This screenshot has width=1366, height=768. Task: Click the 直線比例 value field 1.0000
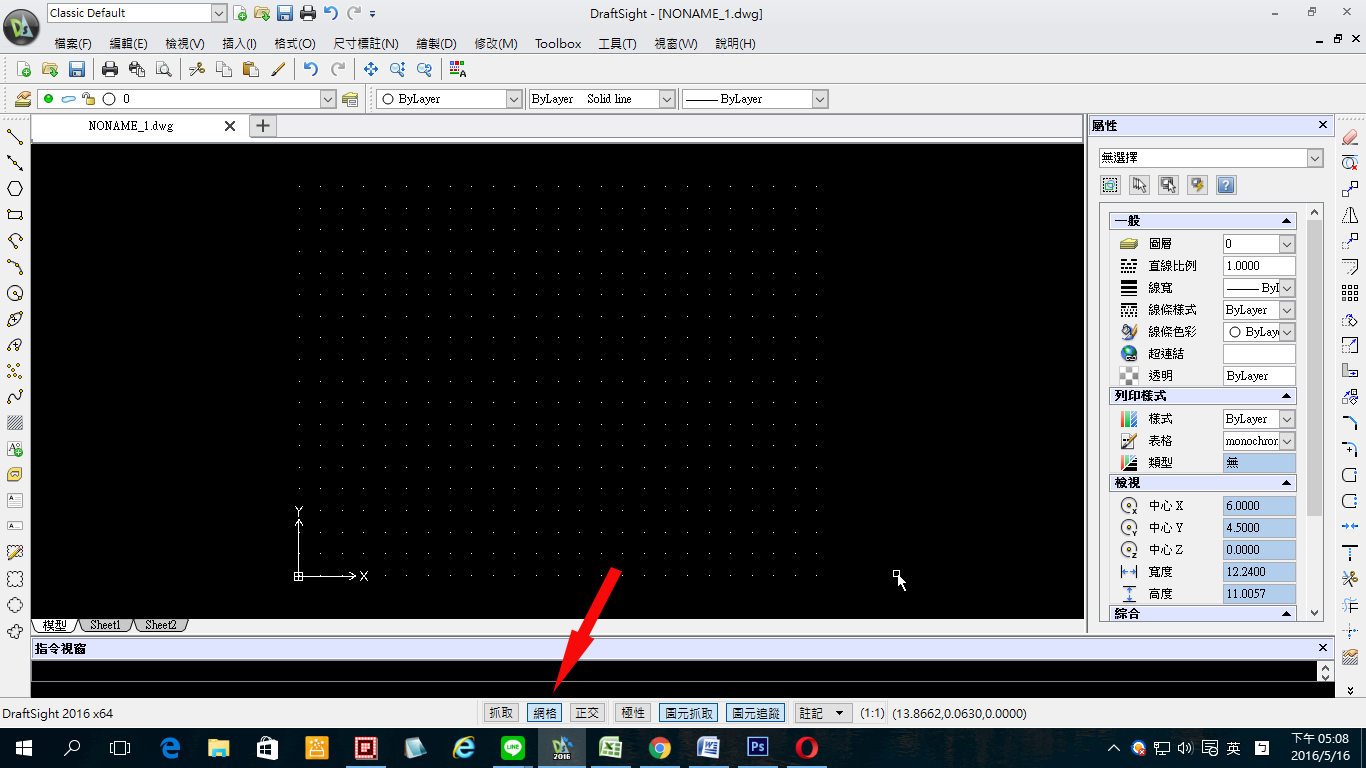[1259, 266]
